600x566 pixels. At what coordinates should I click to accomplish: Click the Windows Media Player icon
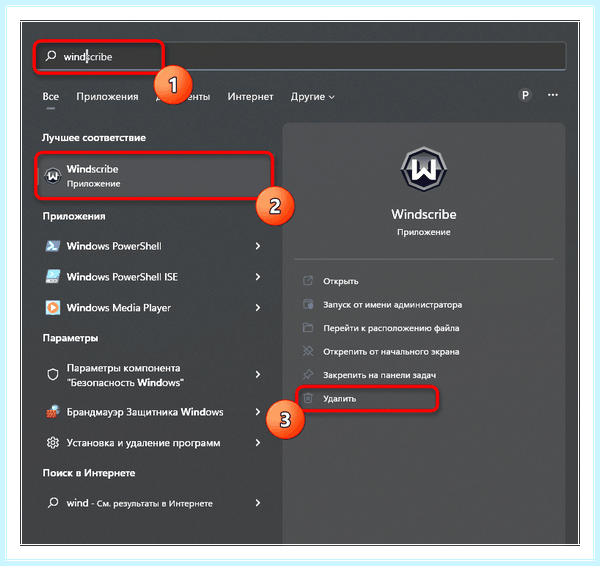point(53,307)
